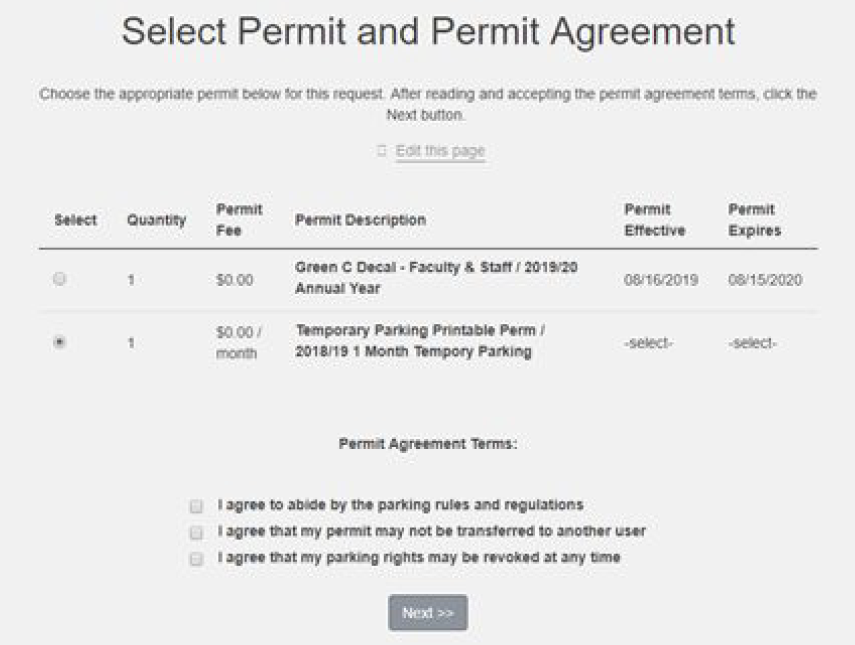Open the Edit this page link
This screenshot has width=855, height=645.
pos(440,151)
